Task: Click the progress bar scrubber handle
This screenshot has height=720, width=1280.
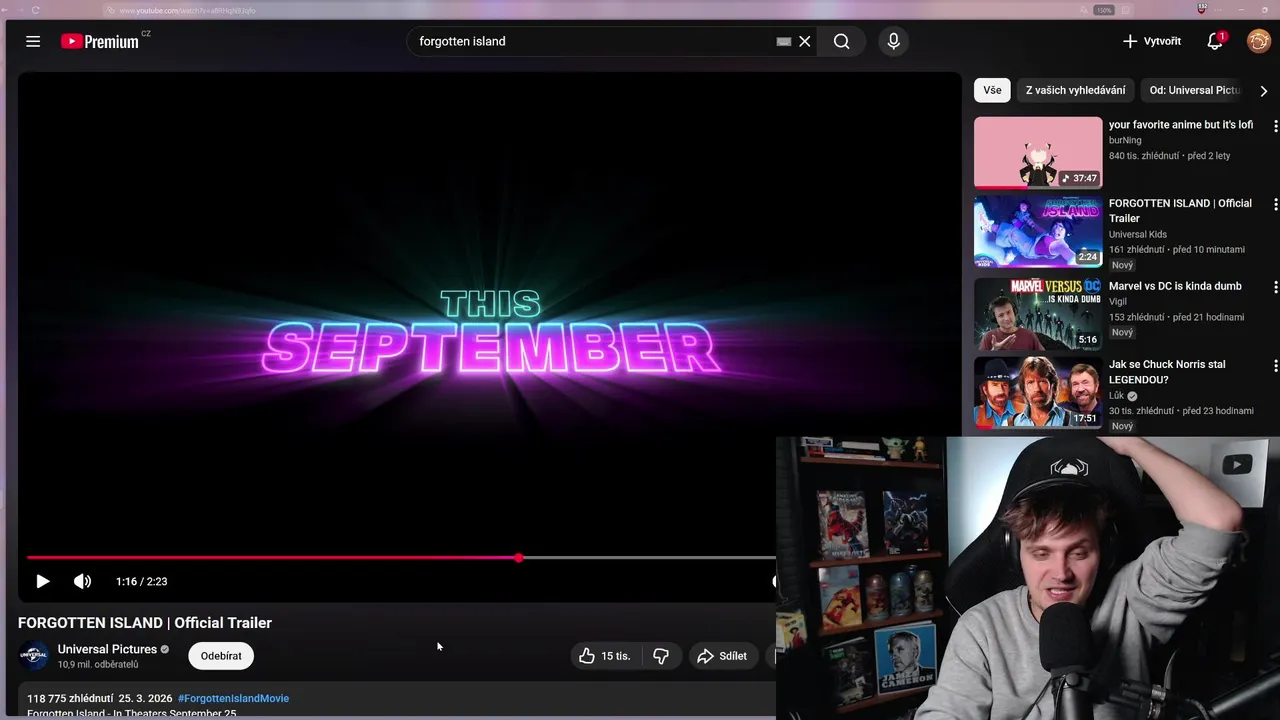Action: (519, 557)
